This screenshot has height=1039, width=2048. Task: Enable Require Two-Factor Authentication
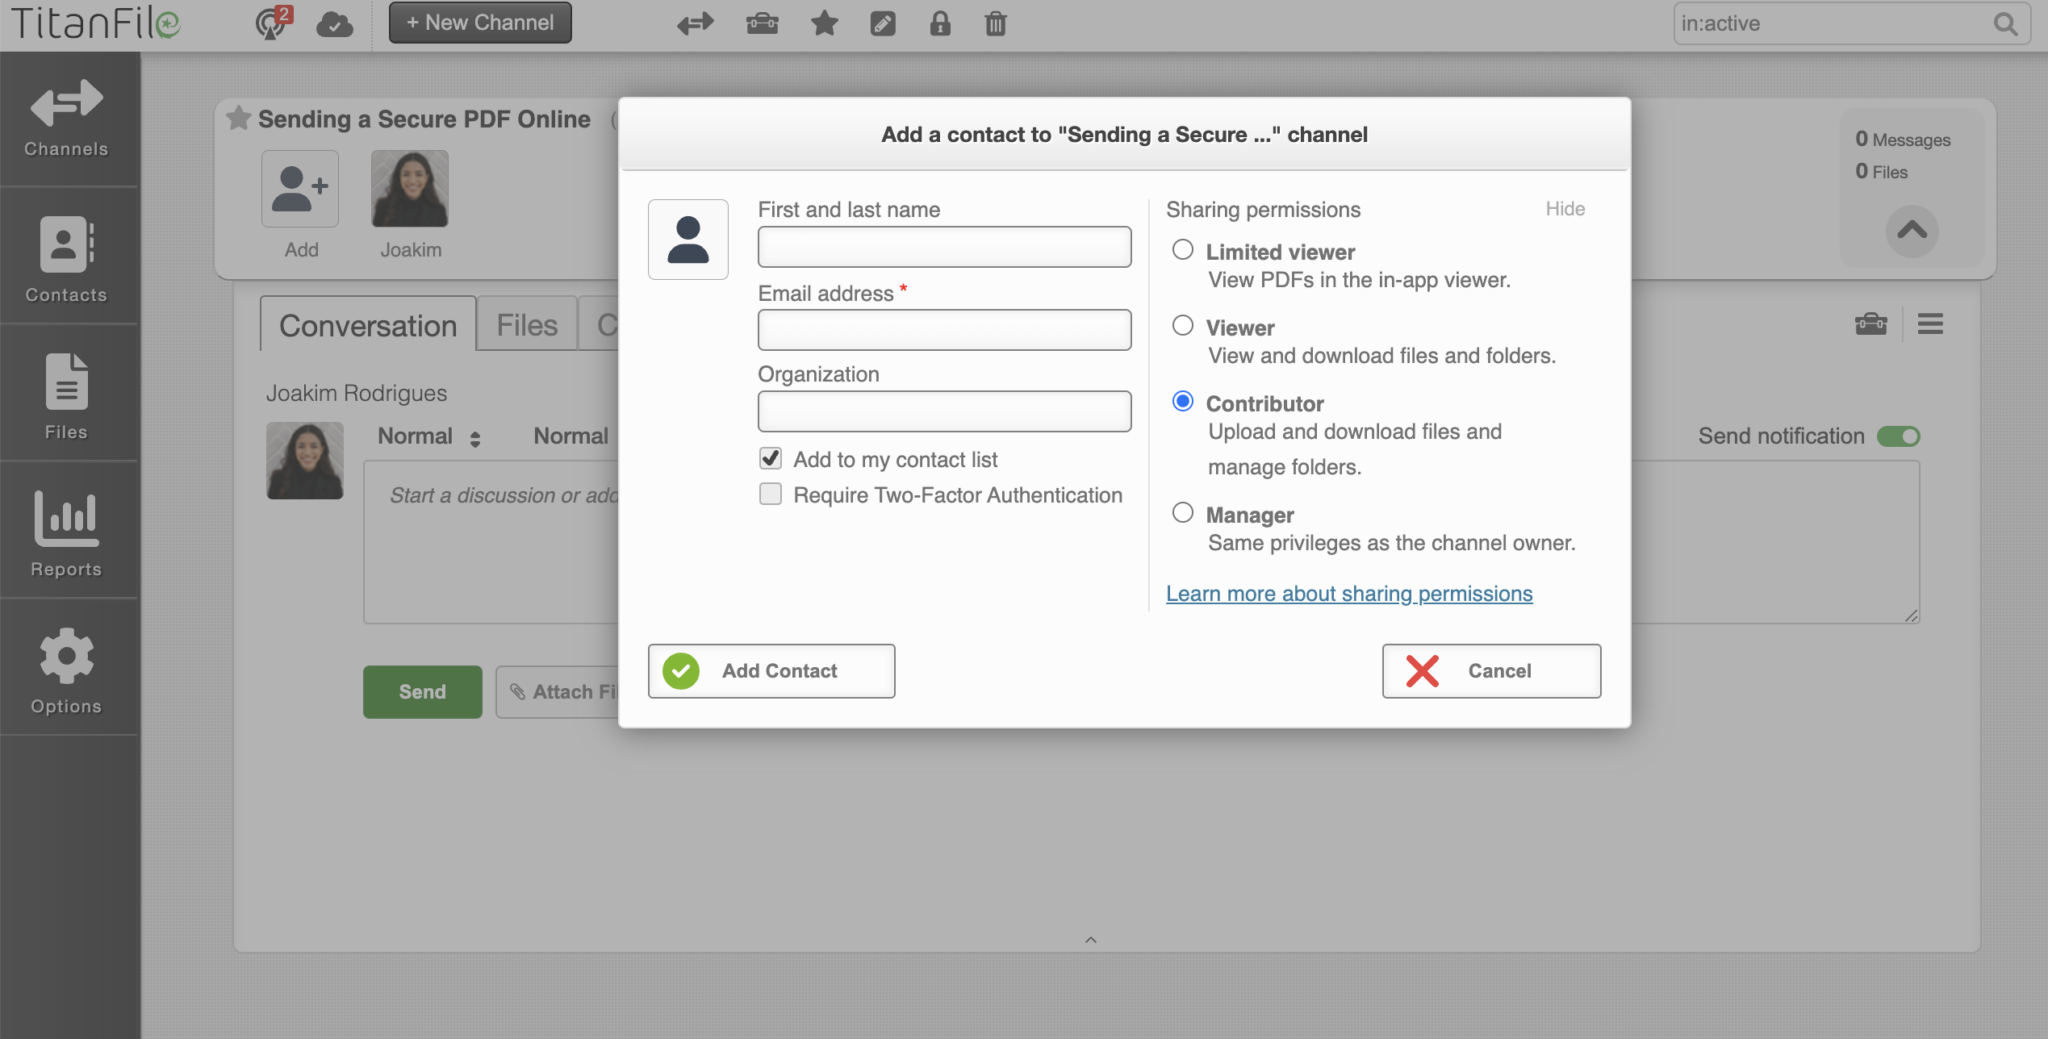click(x=769, y=494)
